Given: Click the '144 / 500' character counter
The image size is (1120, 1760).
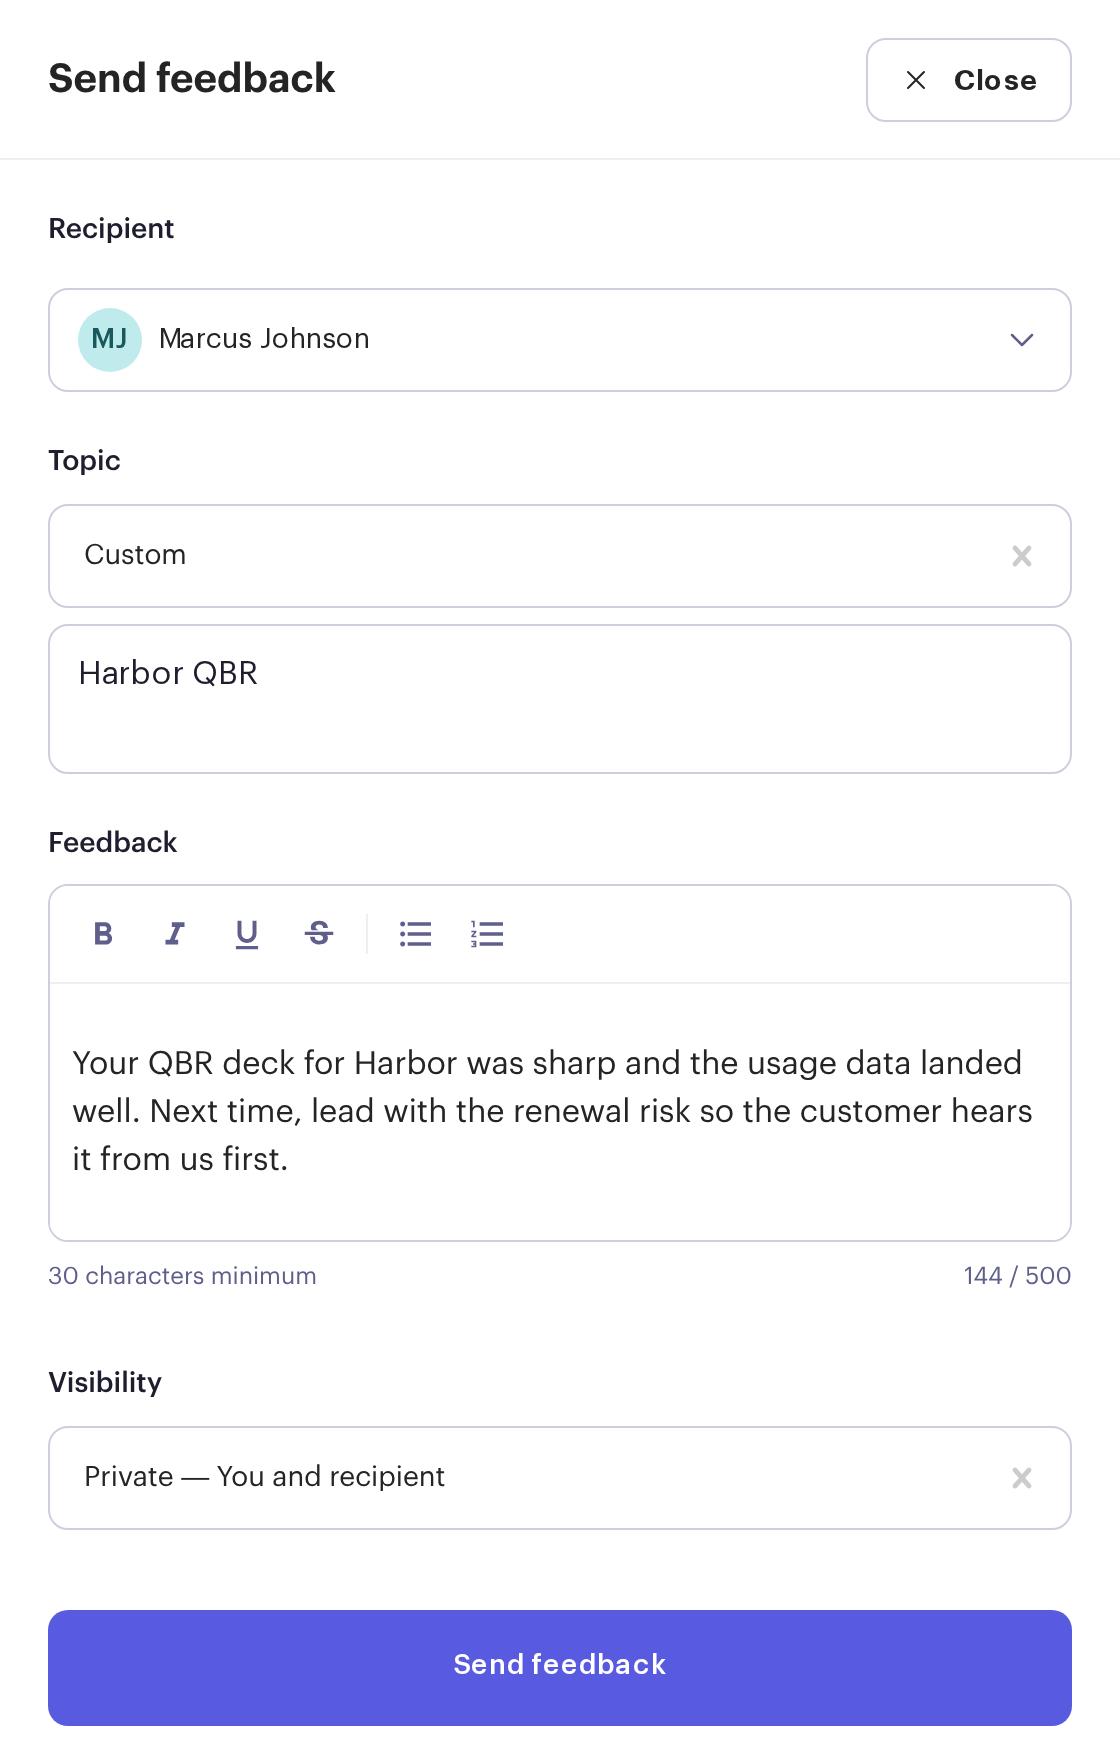Looking at the screenshot, I should click(x=1017, y=1276).
